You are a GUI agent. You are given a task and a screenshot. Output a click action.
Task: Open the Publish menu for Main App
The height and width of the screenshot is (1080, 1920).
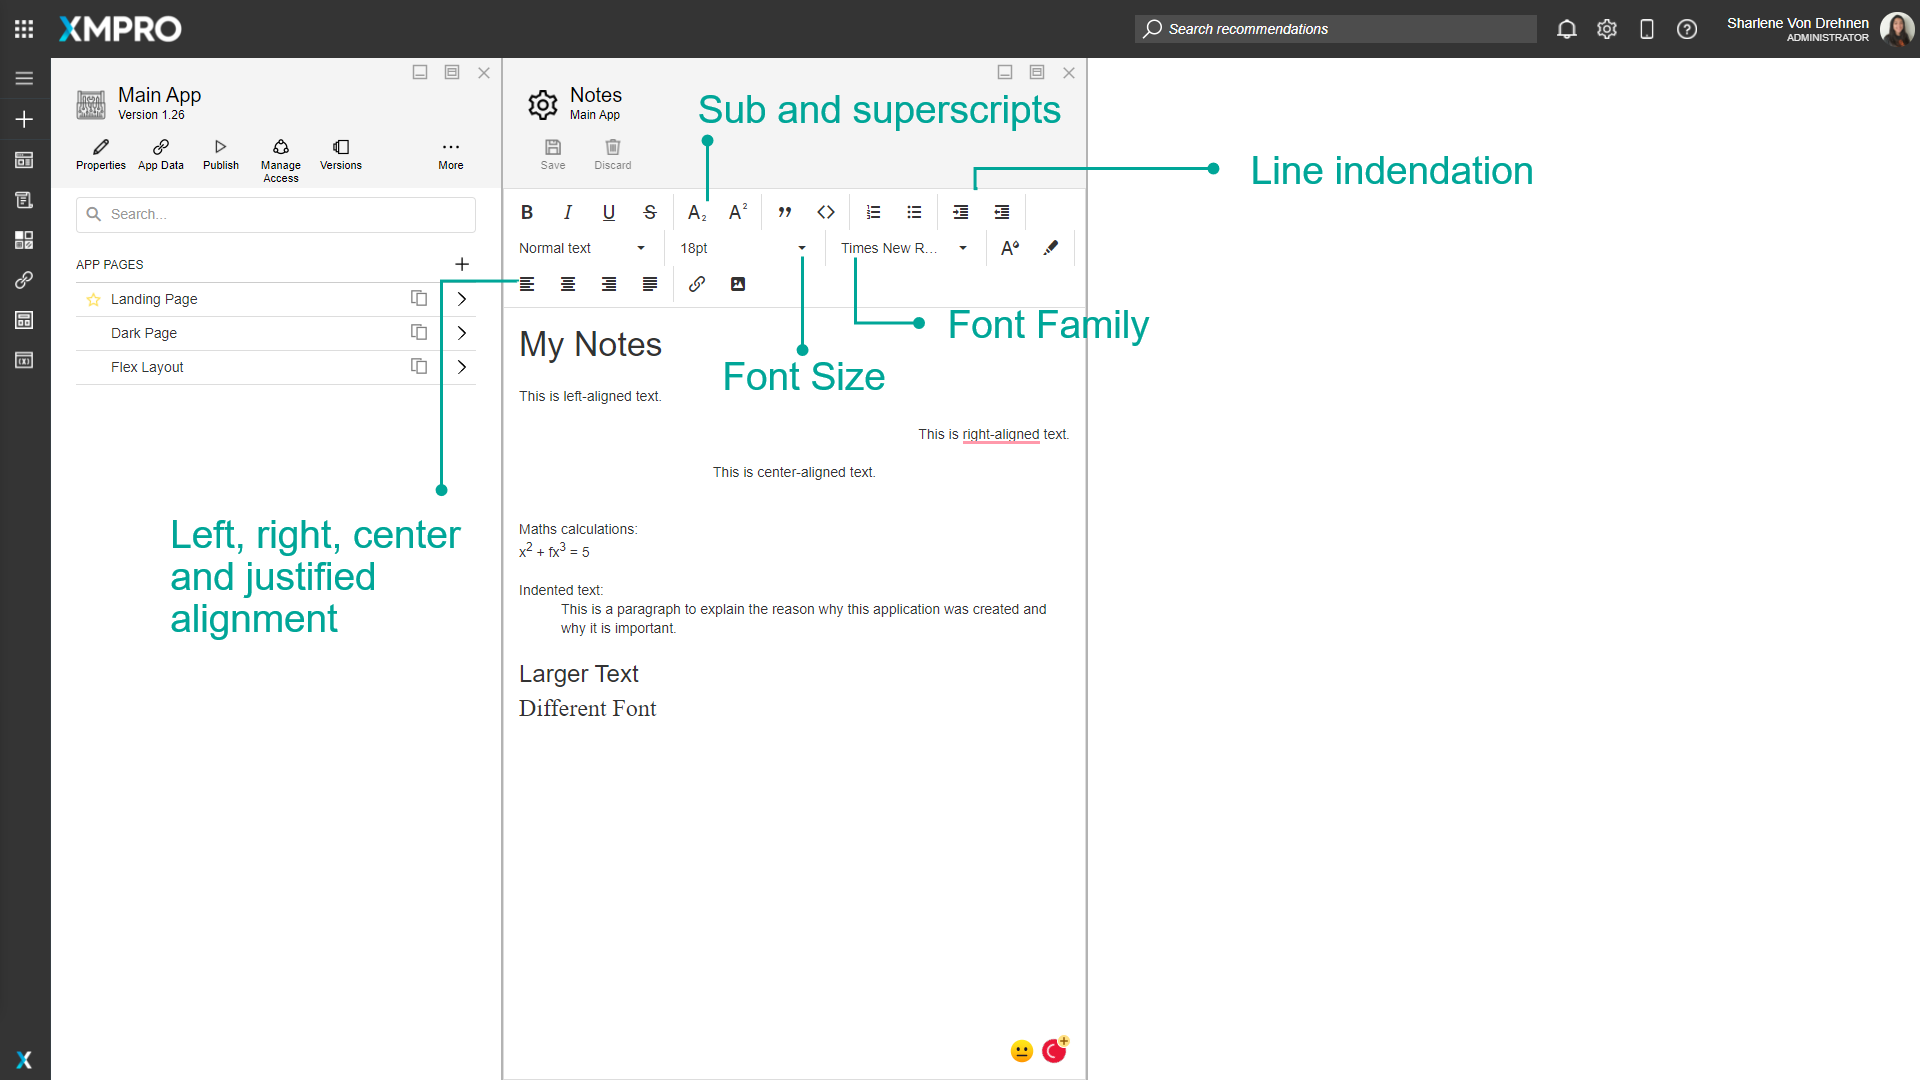pyautogui.click(x=220, y=153)
